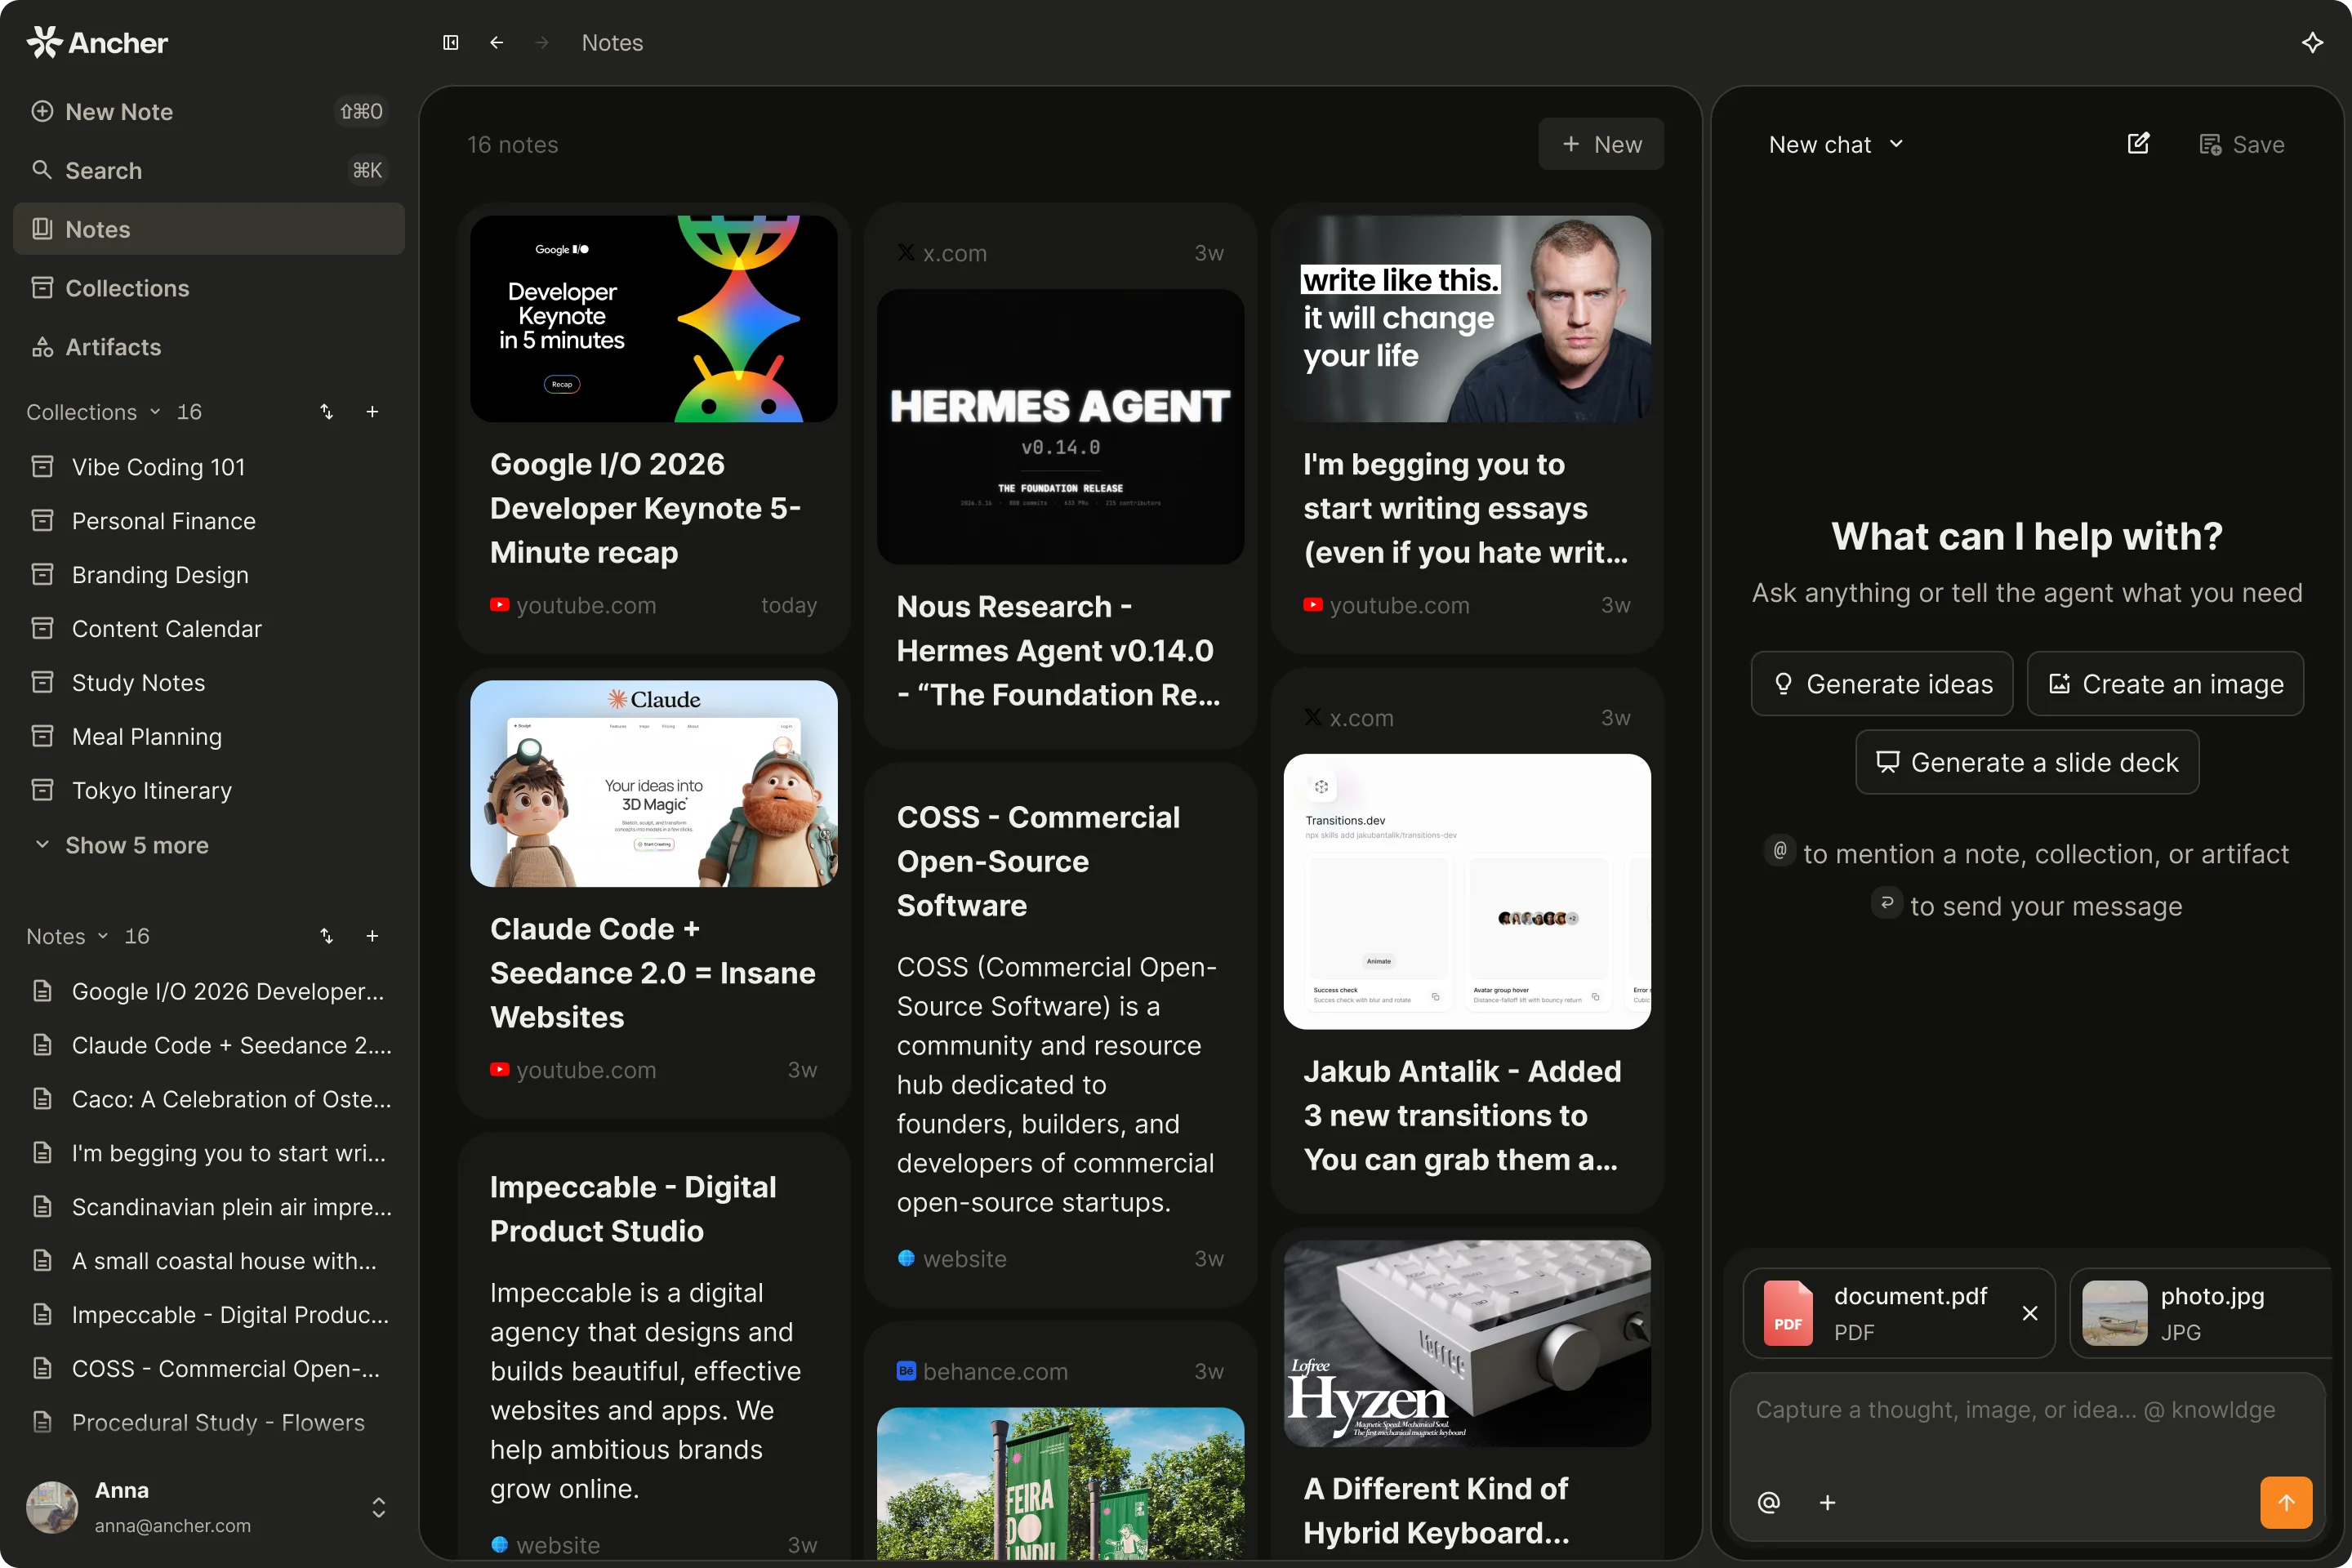Open the document.pdf attachment chip
Viewport: 2352px width, 1568px height.
point(1899,1314)
